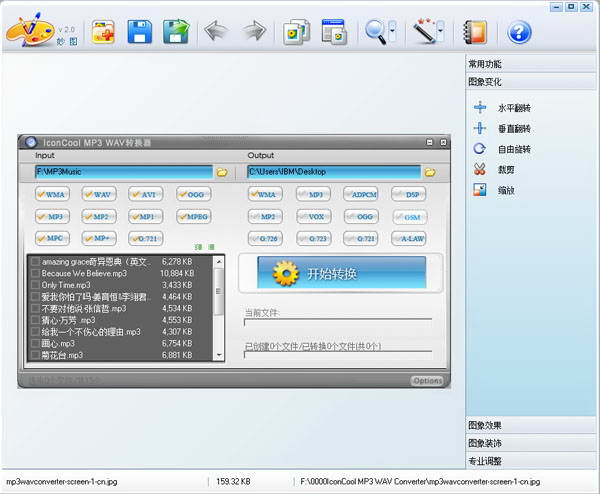Click mp3wavconverter-screen-1-cn.jpg filename in the status bar
Image resolution: width=600 pixels, height=494 pixels.
coord(62,481)
